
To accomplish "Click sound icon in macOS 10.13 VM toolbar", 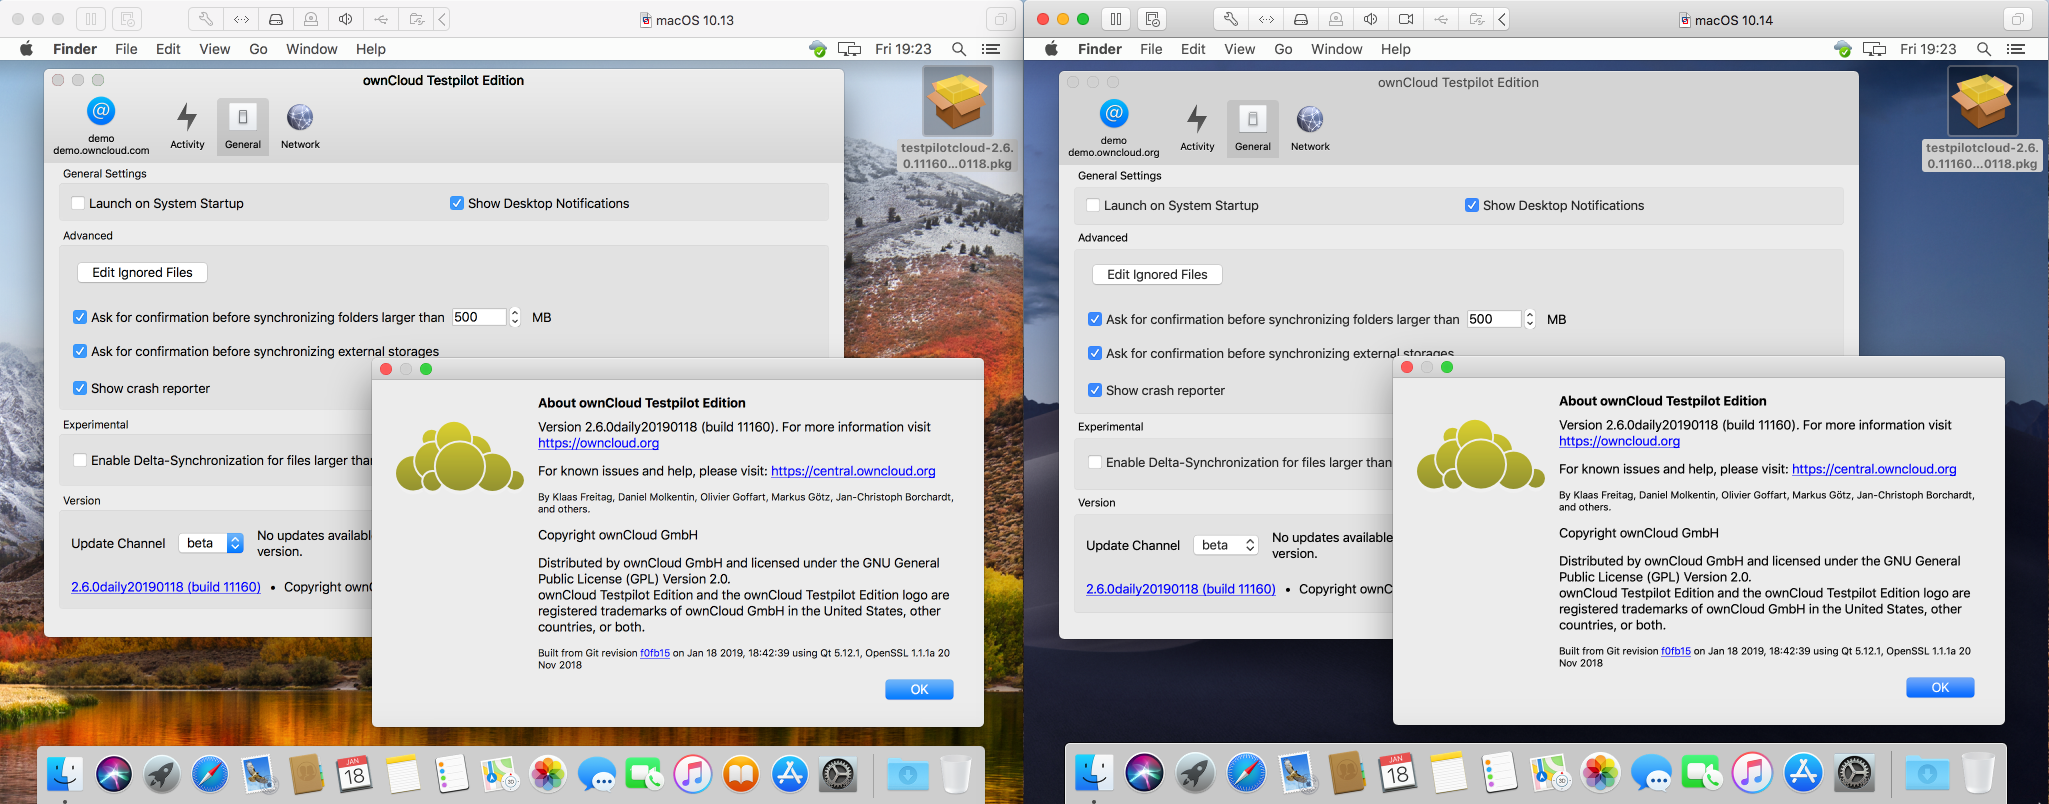I will coord(346,19).
